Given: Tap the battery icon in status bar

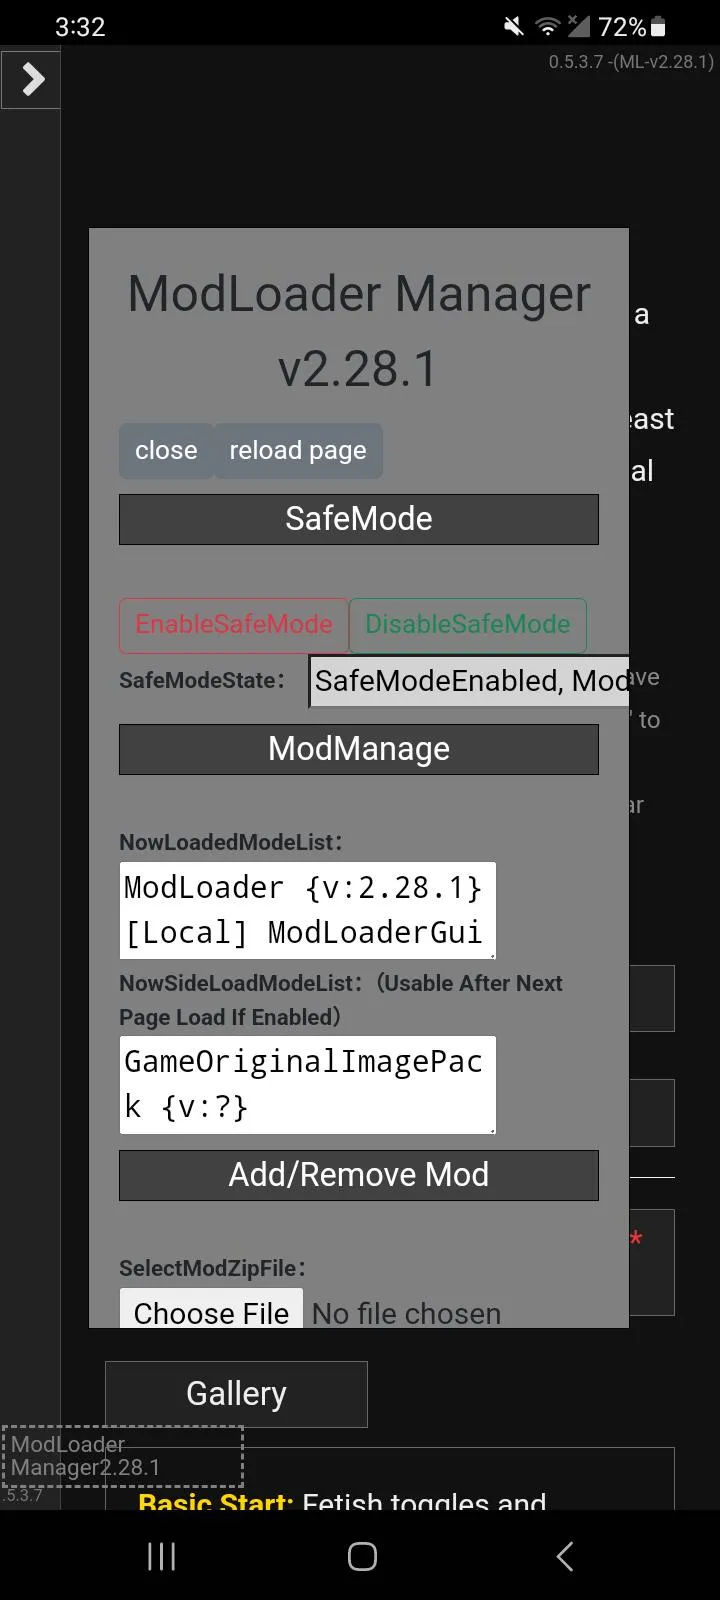Looking at the screenshot, I should point(658,27).
